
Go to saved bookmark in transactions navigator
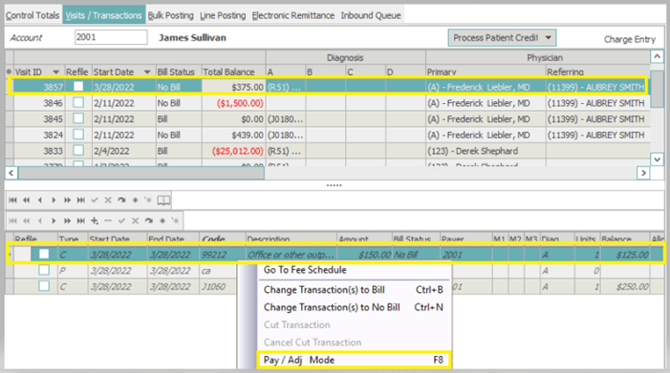click(x=175, y=221)
